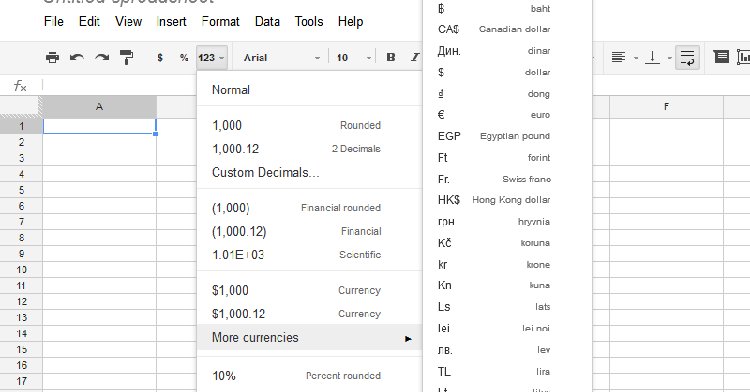Open the 123 number format dropdown
The width and height of the screenshot is (750, 392).
point(211,58)
